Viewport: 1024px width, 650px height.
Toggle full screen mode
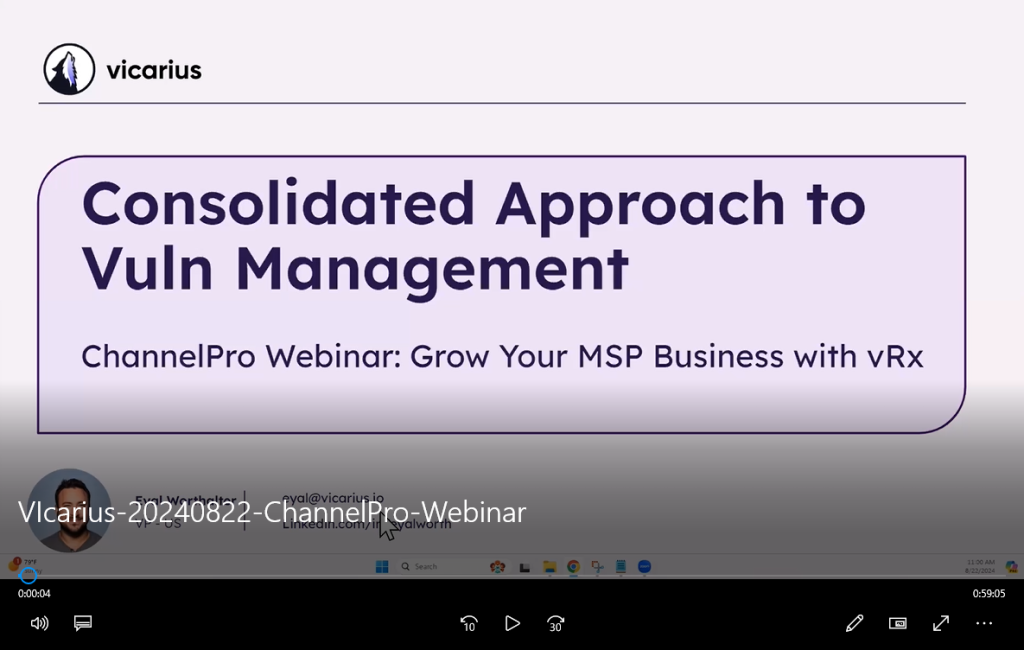(x=941, y=623)
